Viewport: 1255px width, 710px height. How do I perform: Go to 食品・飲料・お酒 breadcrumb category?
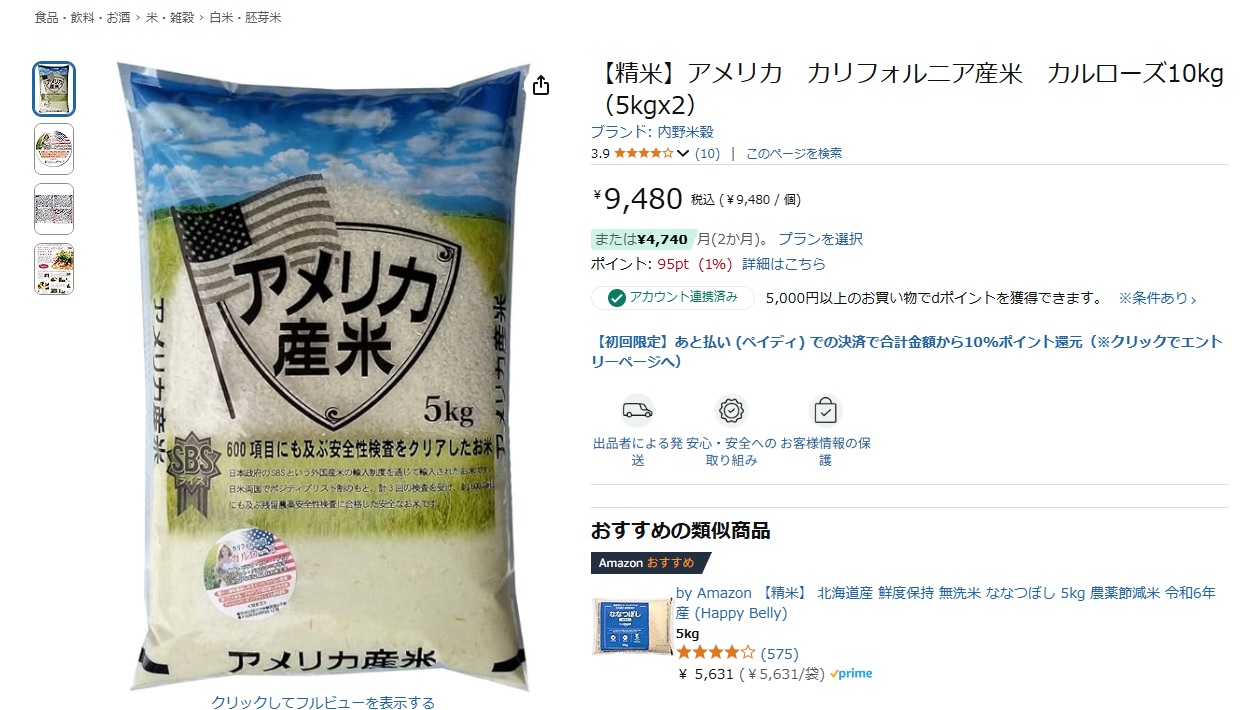(x=81, y=18)
